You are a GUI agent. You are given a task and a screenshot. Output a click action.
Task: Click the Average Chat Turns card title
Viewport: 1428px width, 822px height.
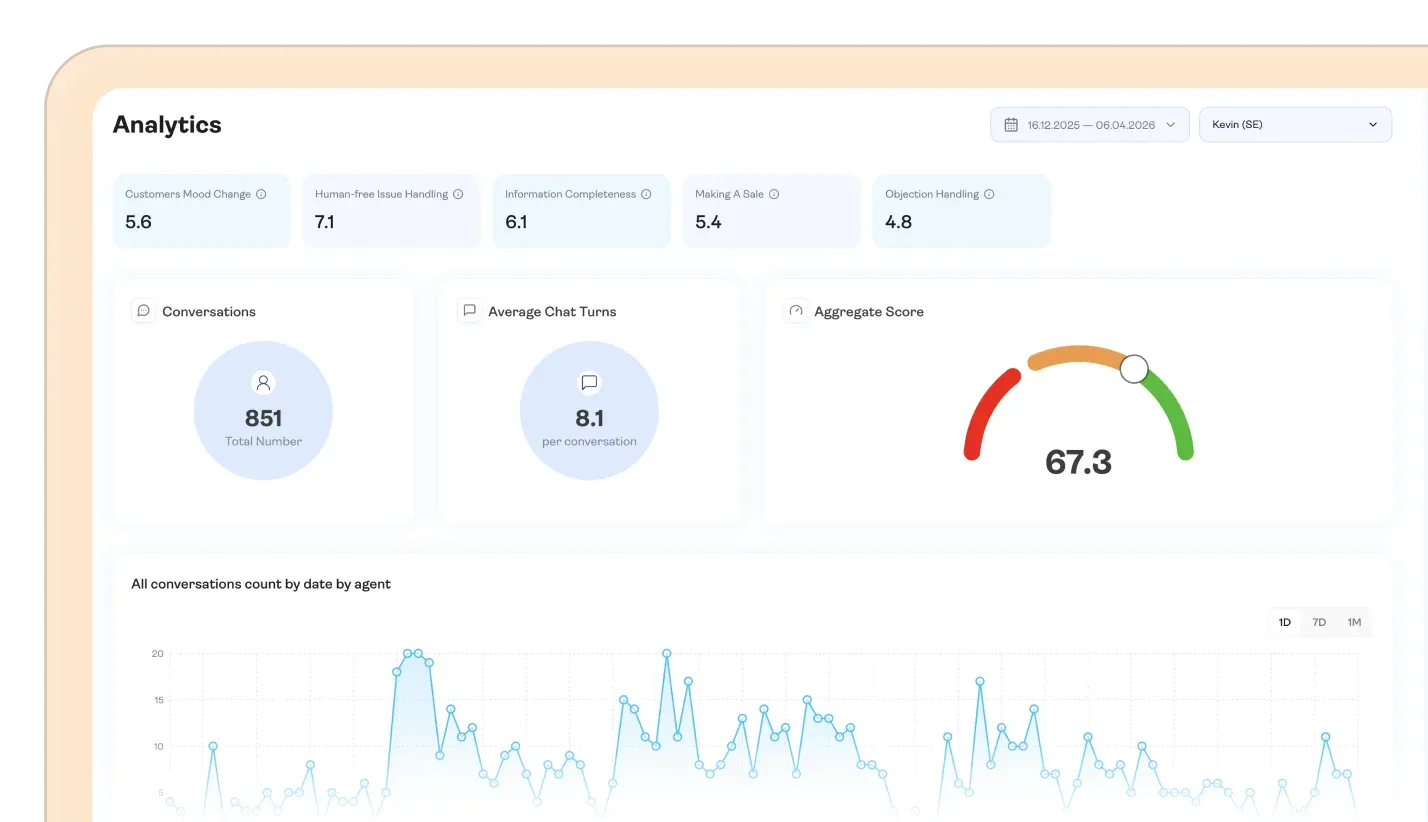552,312
